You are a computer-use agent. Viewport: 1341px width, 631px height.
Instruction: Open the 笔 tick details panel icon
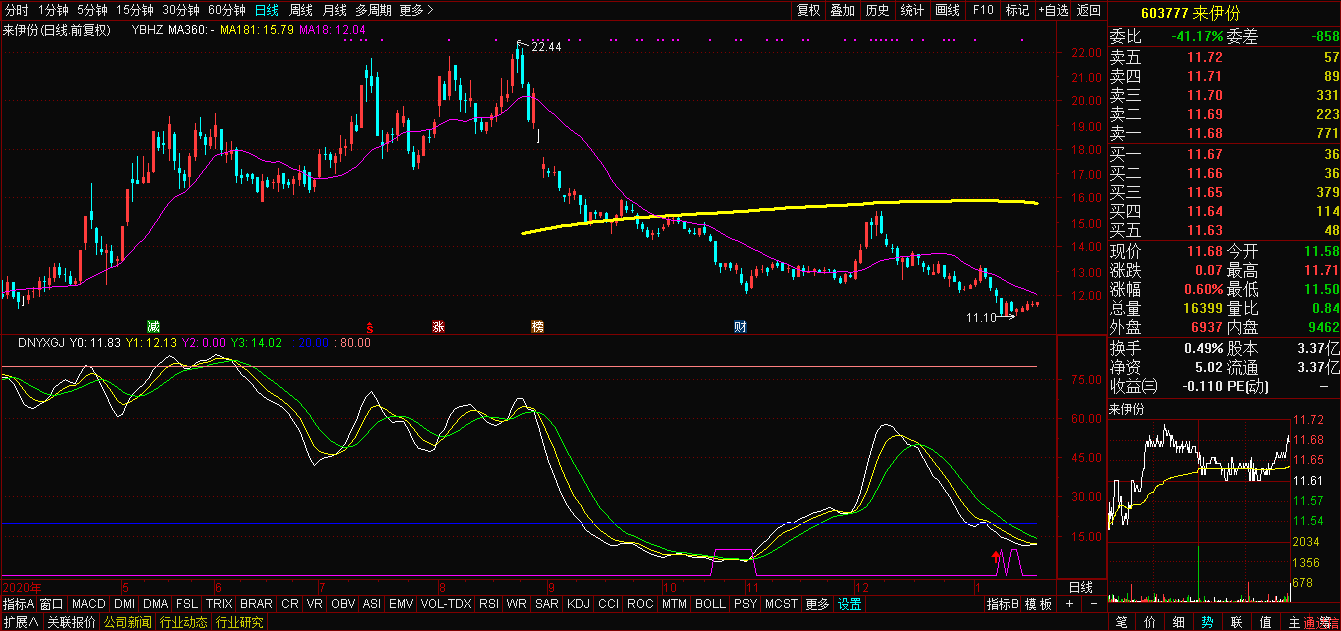click(x=1121, y=622)
